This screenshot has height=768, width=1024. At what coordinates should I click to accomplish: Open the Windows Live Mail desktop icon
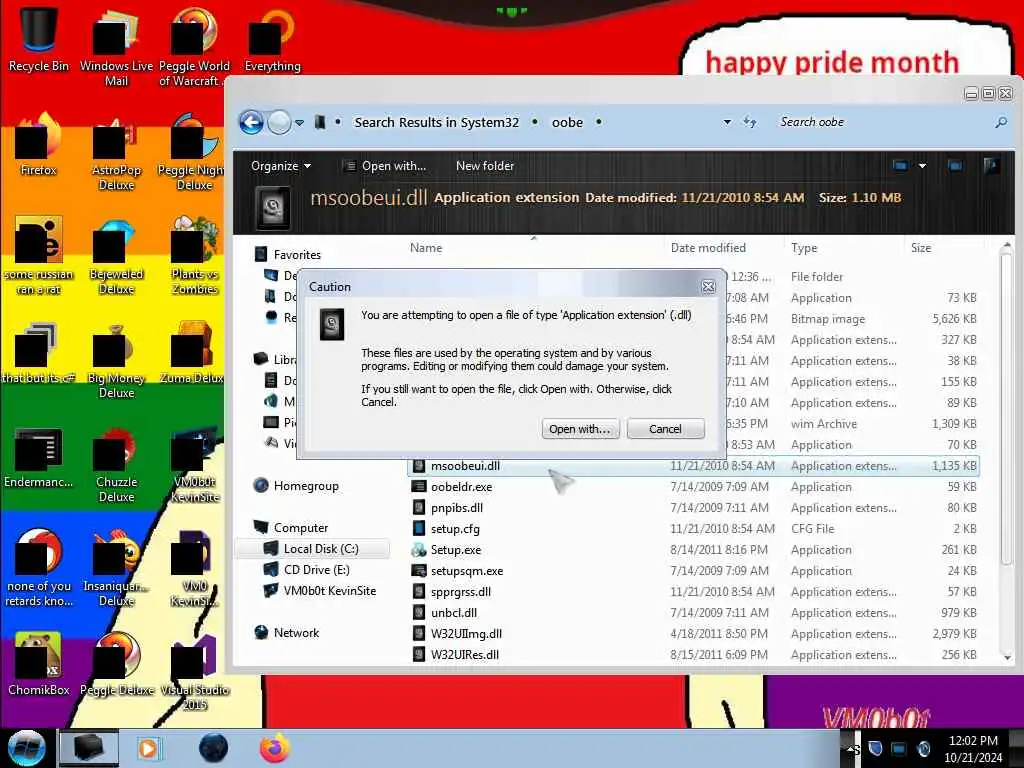(x=116, y=46)
